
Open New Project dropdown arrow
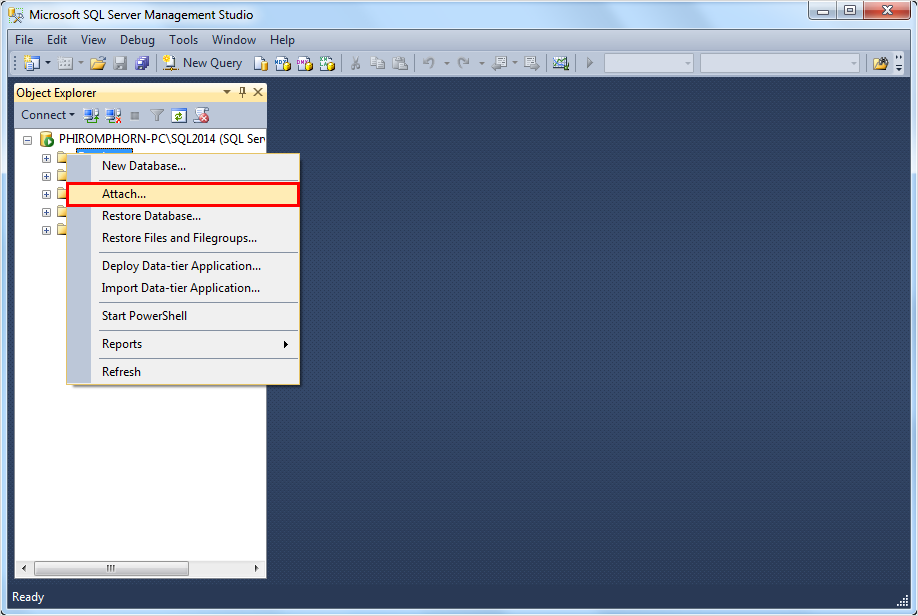[x=48, y=63]
